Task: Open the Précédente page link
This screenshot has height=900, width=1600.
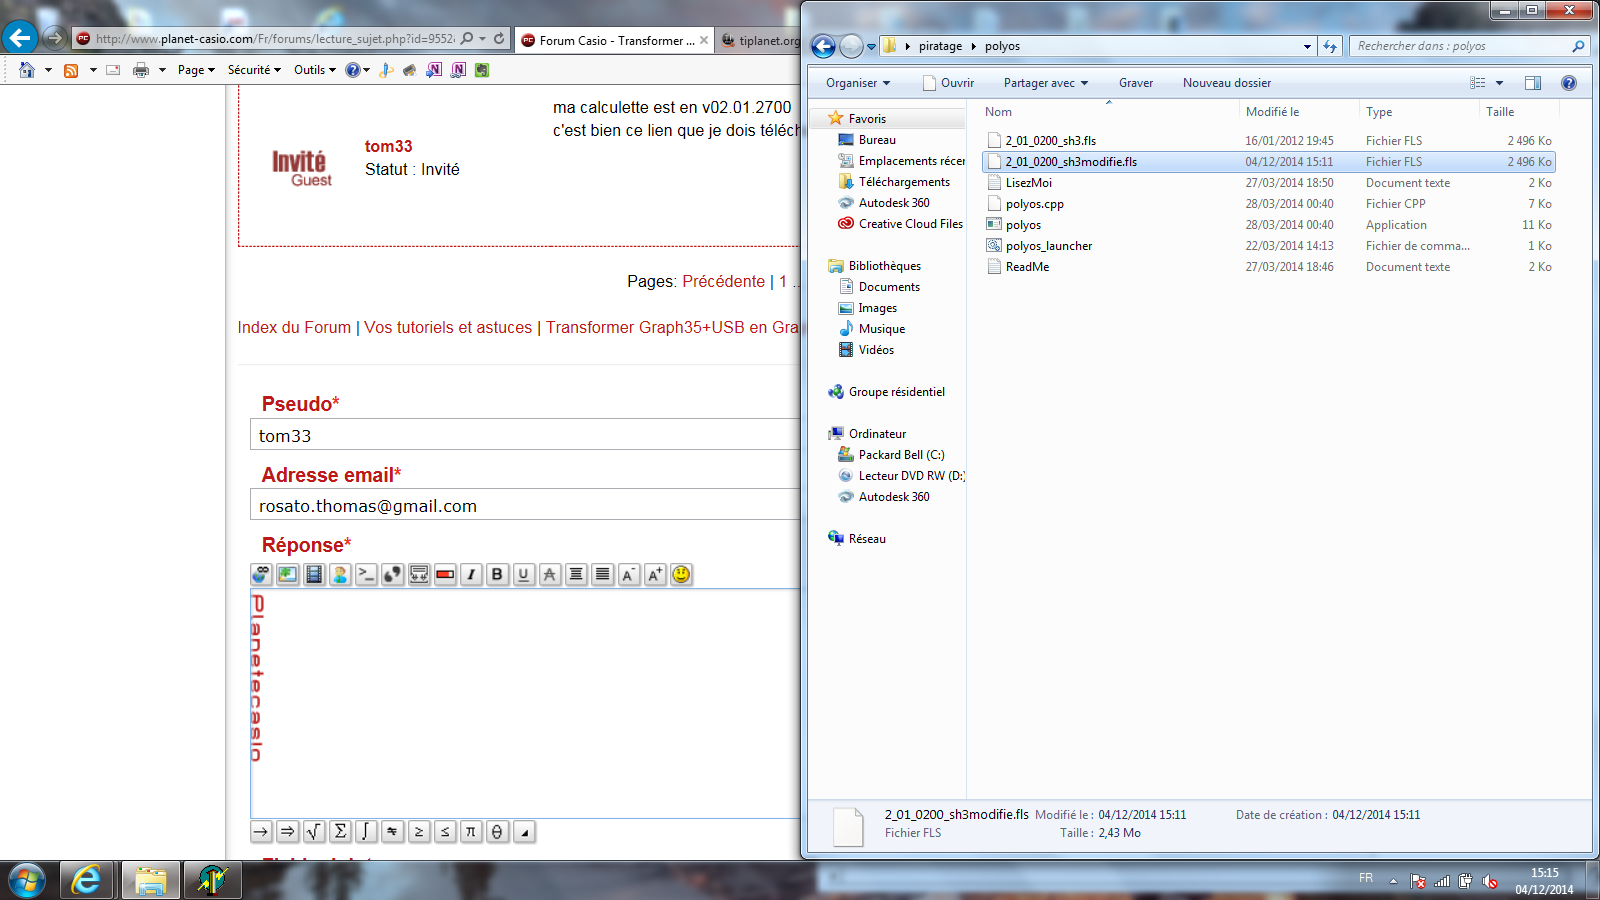Action: (x=723, y=282)
